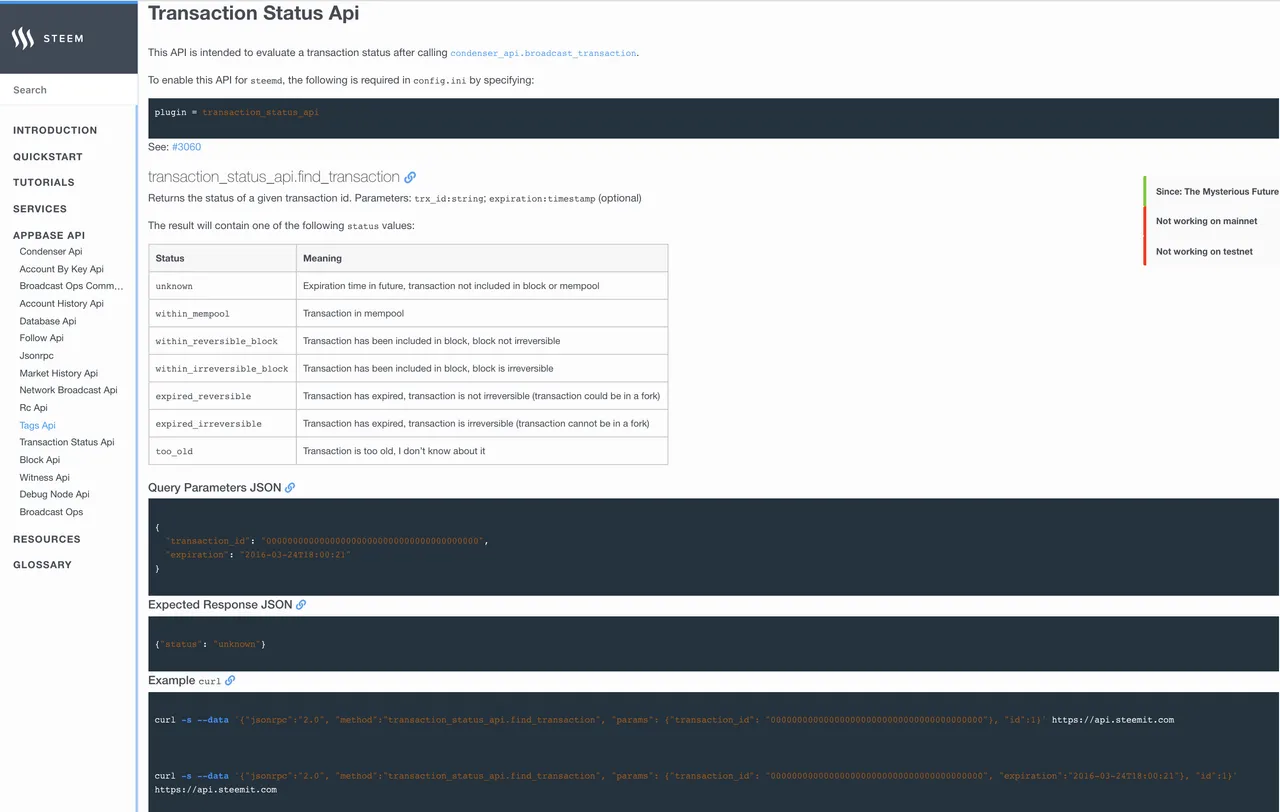1280x812 pixels.
Task: Open the Quickstart section
Action: [x=48, y=156]
